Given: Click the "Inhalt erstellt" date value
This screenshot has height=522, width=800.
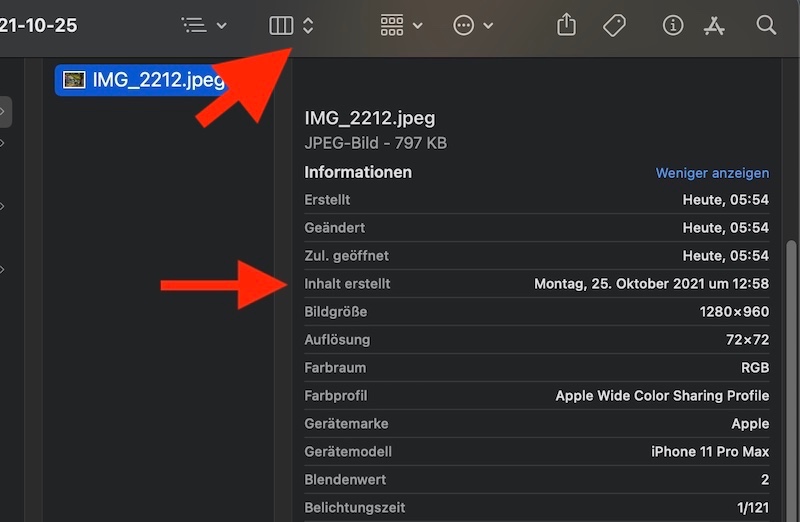Looking at the screenshot, I should pos(651,284).
